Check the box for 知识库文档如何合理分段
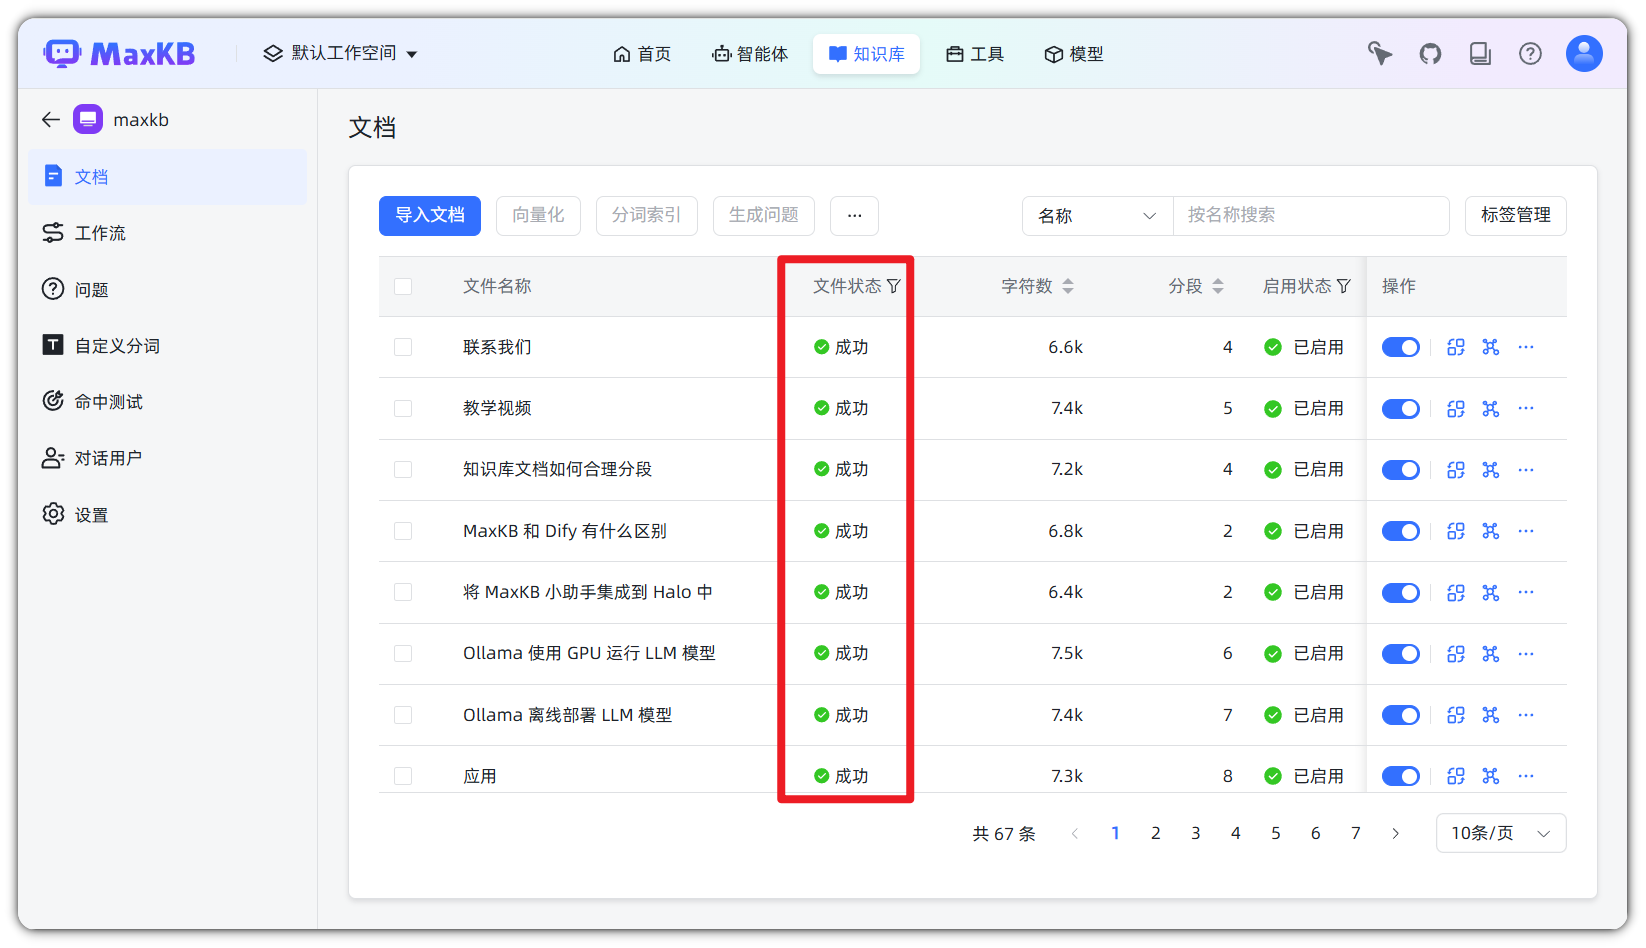The image size is (1646, 948). [x=403, y=470]
